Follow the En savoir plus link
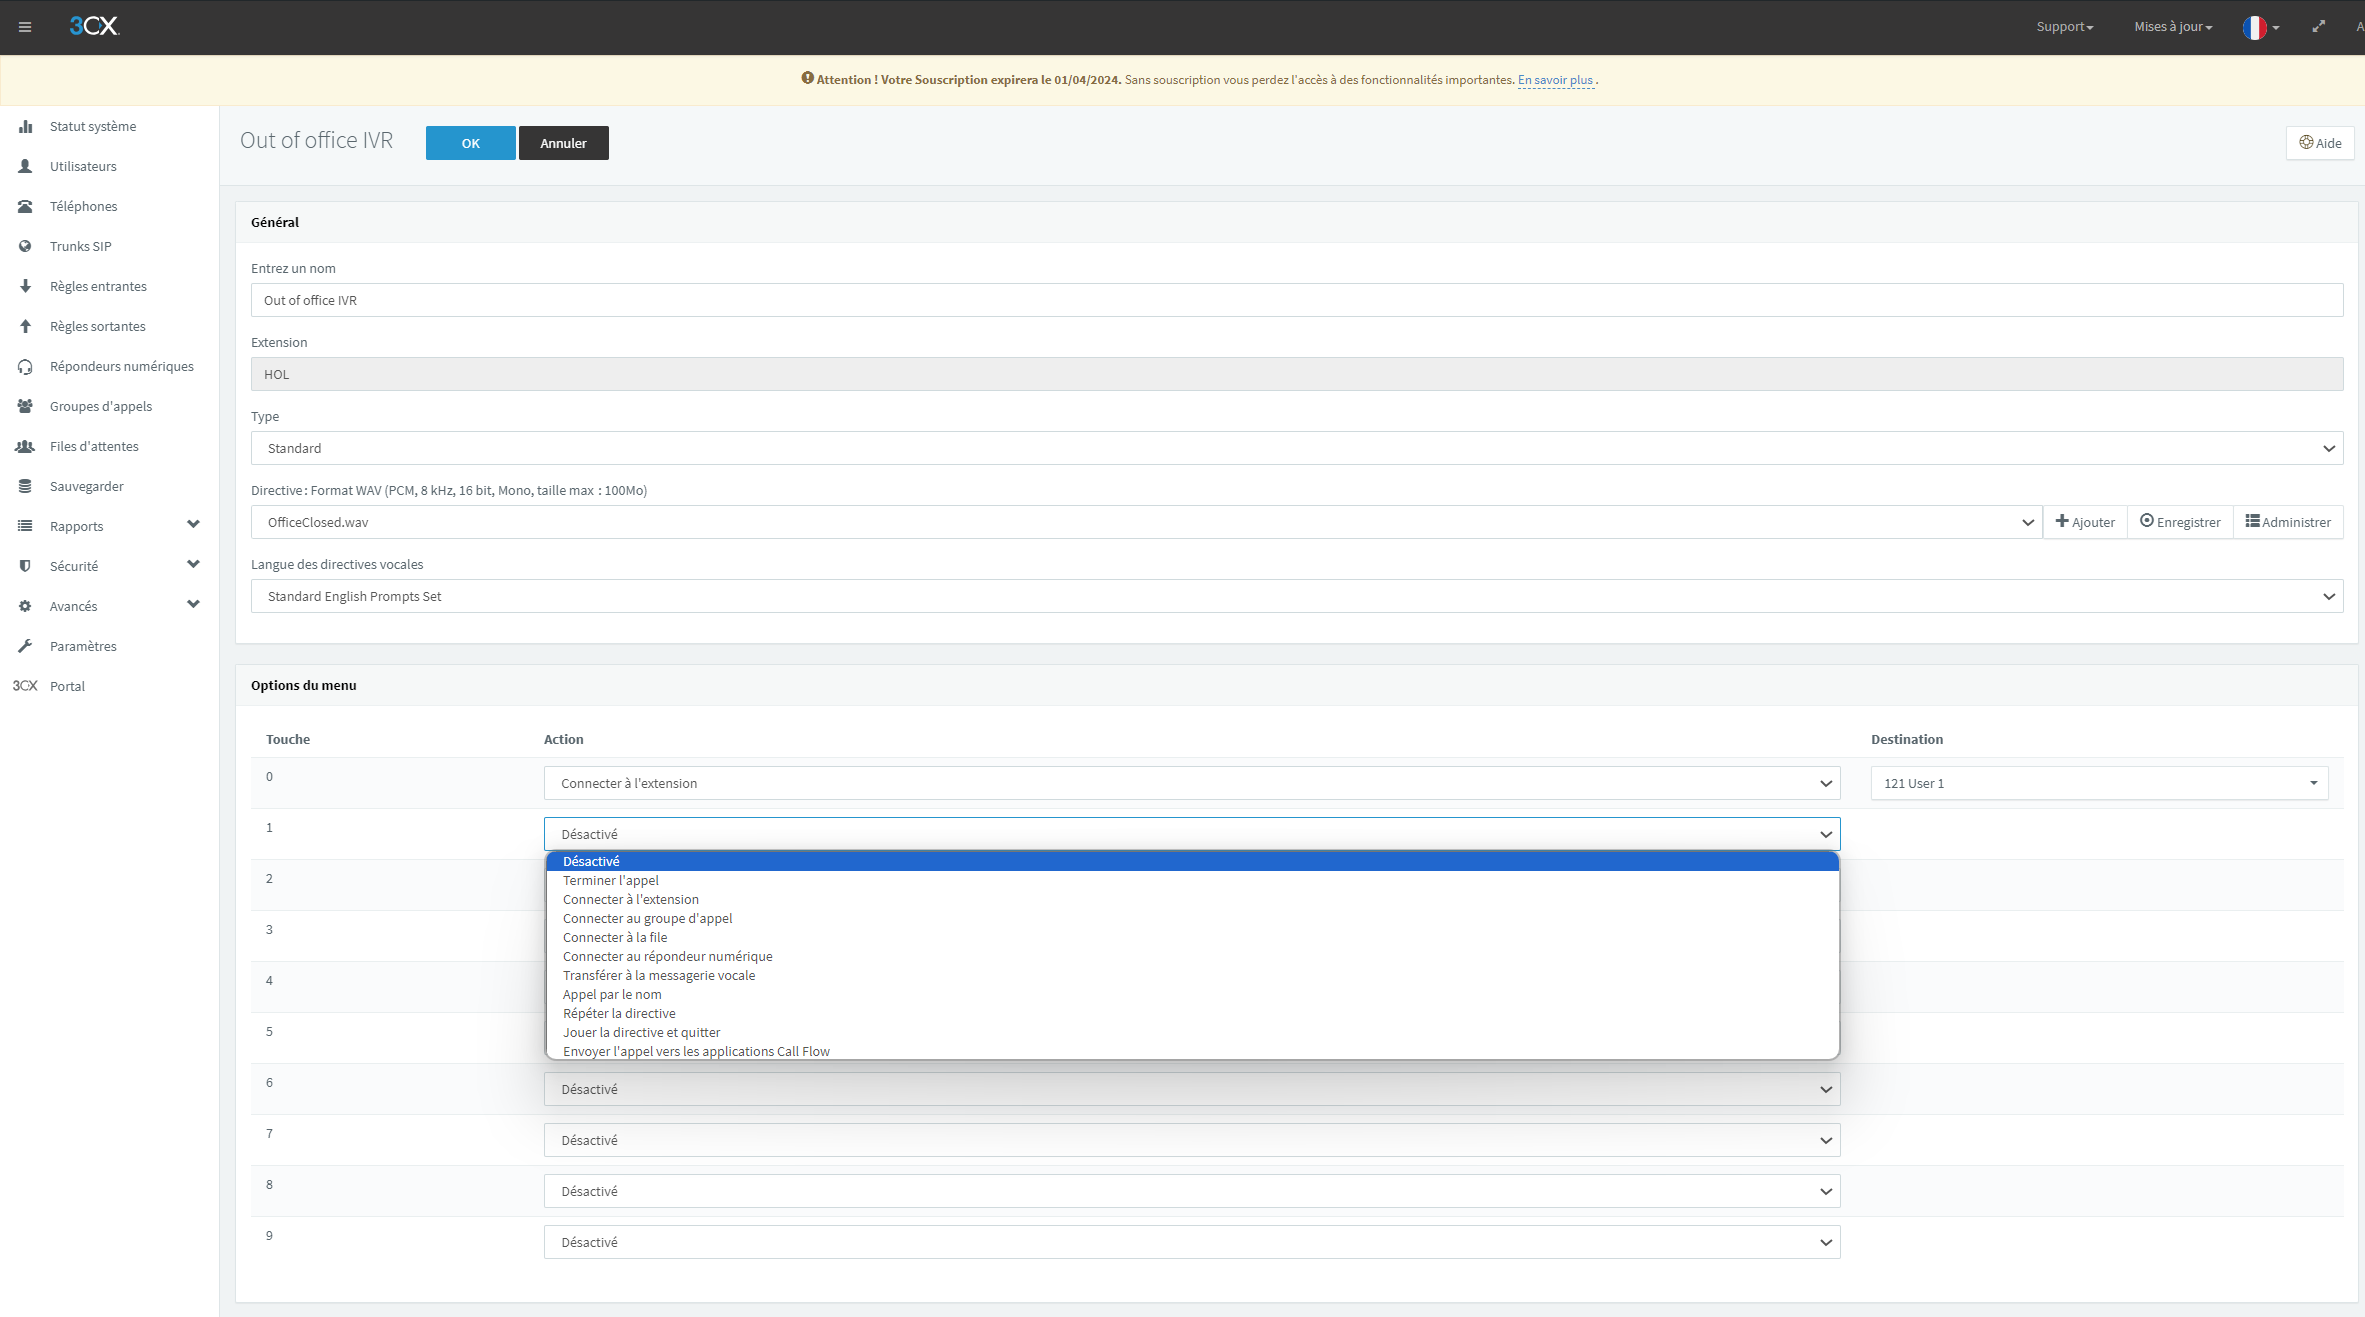Image resolution: width=2365 pixels, height=1317 pixels. pos(1555,80)
